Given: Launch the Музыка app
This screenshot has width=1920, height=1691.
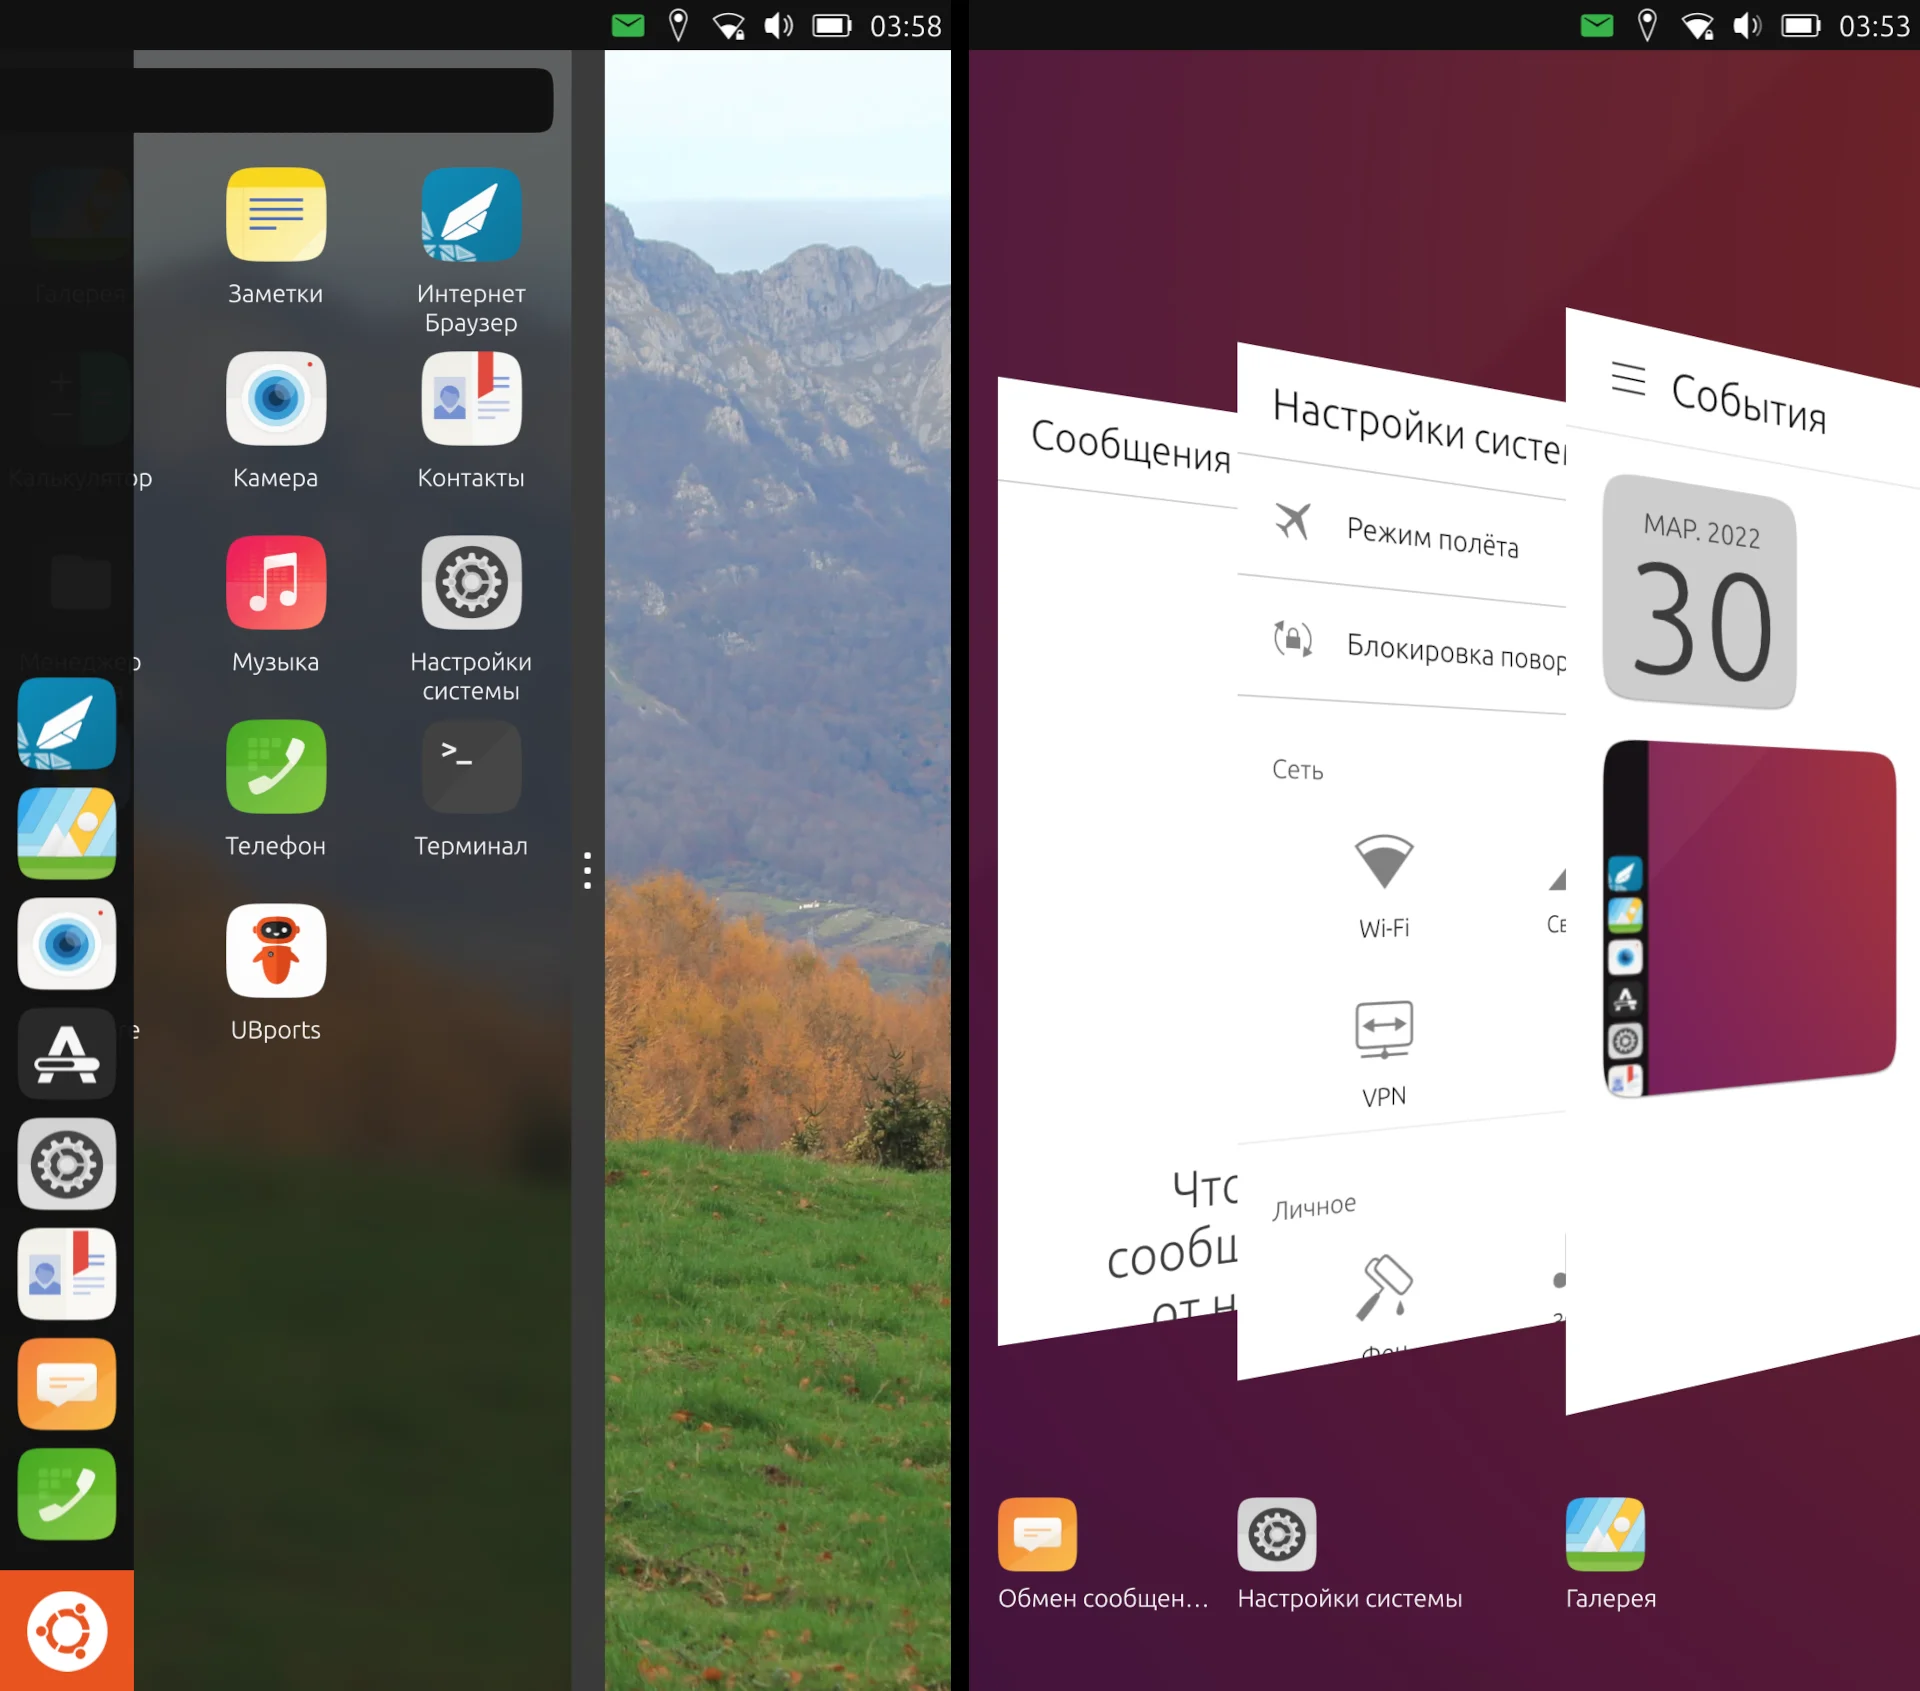Looking at the screenshot, I should [276, 582].
